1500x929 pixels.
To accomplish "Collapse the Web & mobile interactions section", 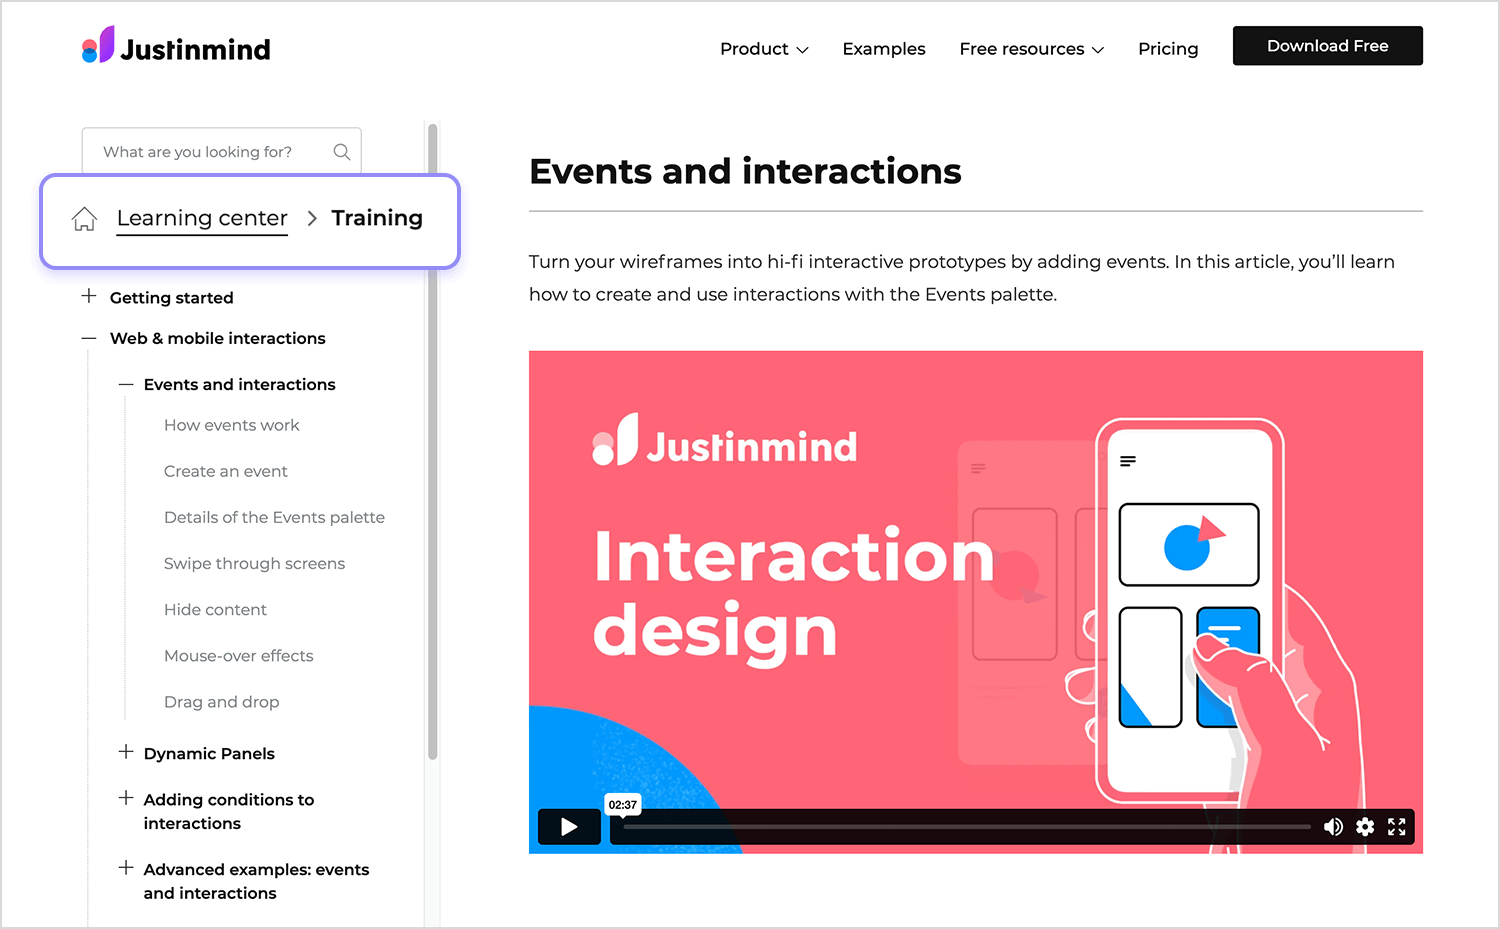I will coord(89,338).
